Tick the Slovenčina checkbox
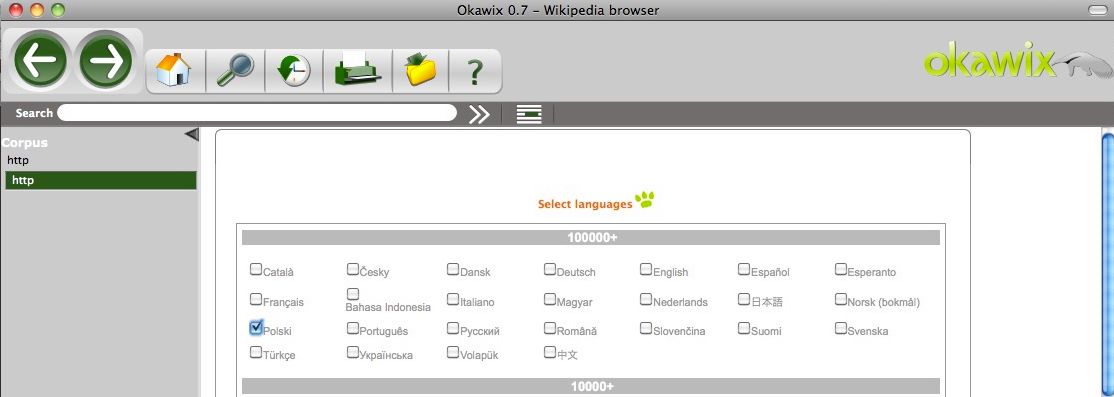 click(x=646, y=328)
